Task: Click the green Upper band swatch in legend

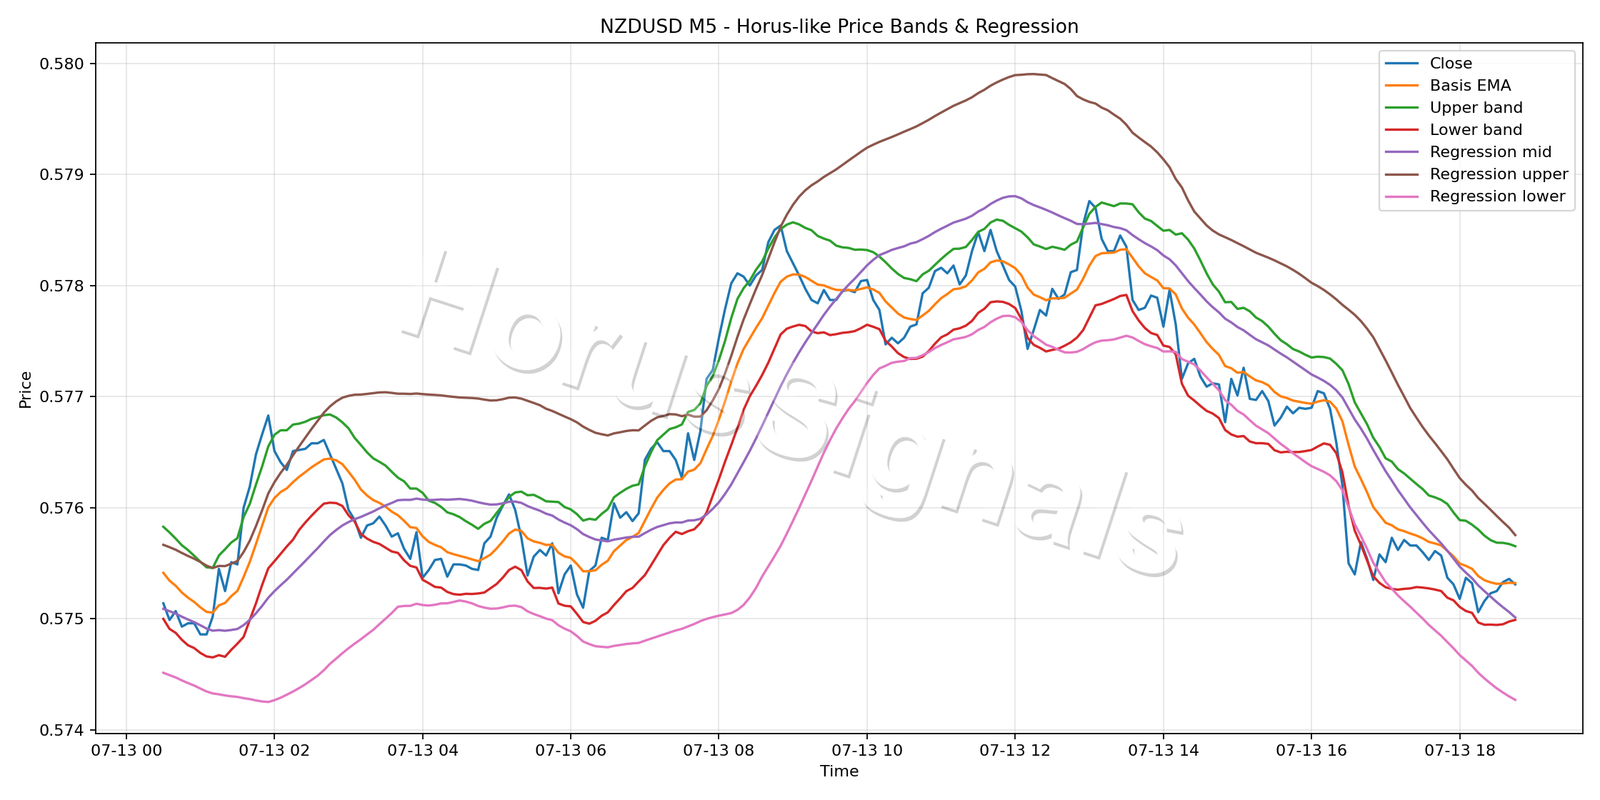Action: (1401, 108)
